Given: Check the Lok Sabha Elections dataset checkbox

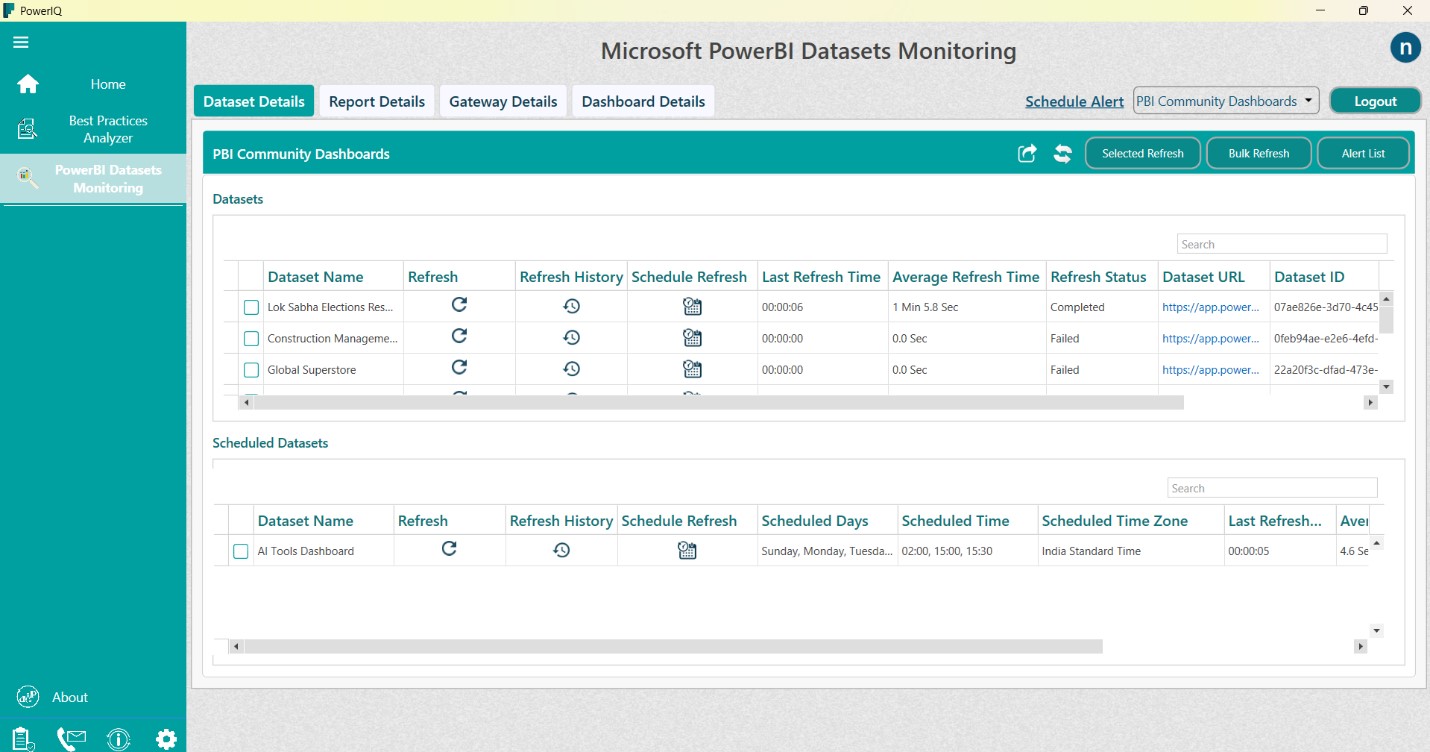Looking at the screenshot, I should tap(251, 307).
